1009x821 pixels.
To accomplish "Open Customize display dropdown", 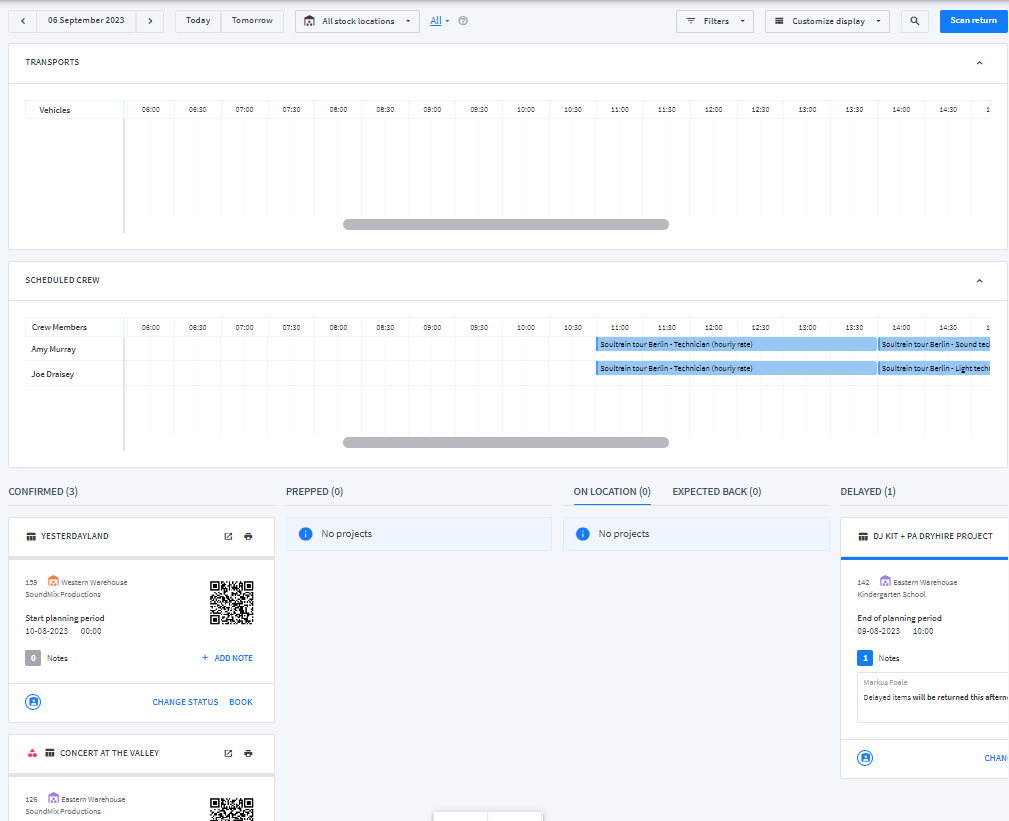I will (827, 21).
